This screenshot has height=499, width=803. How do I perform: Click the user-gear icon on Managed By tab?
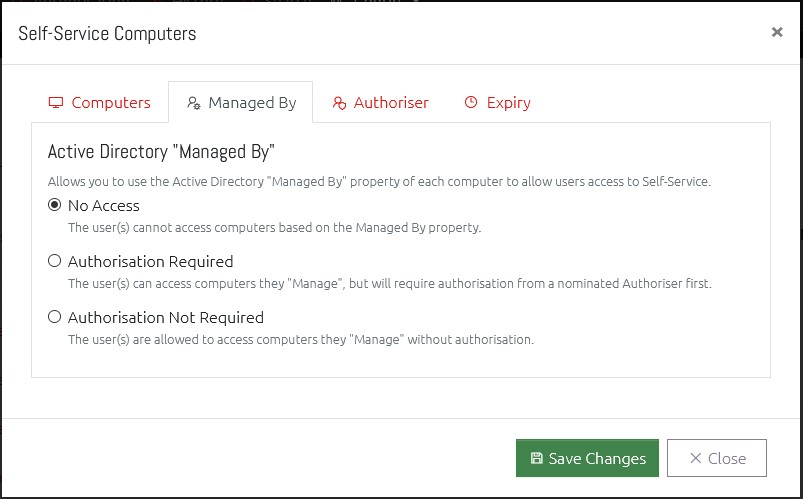pos(194,102)
